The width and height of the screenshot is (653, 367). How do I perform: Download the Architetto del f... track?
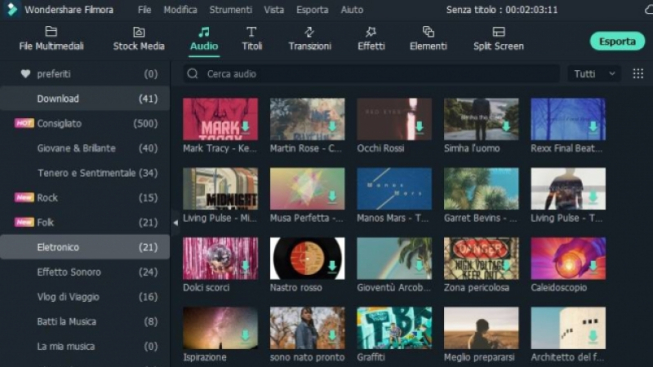pyautogui.click(x=593, y=335)
